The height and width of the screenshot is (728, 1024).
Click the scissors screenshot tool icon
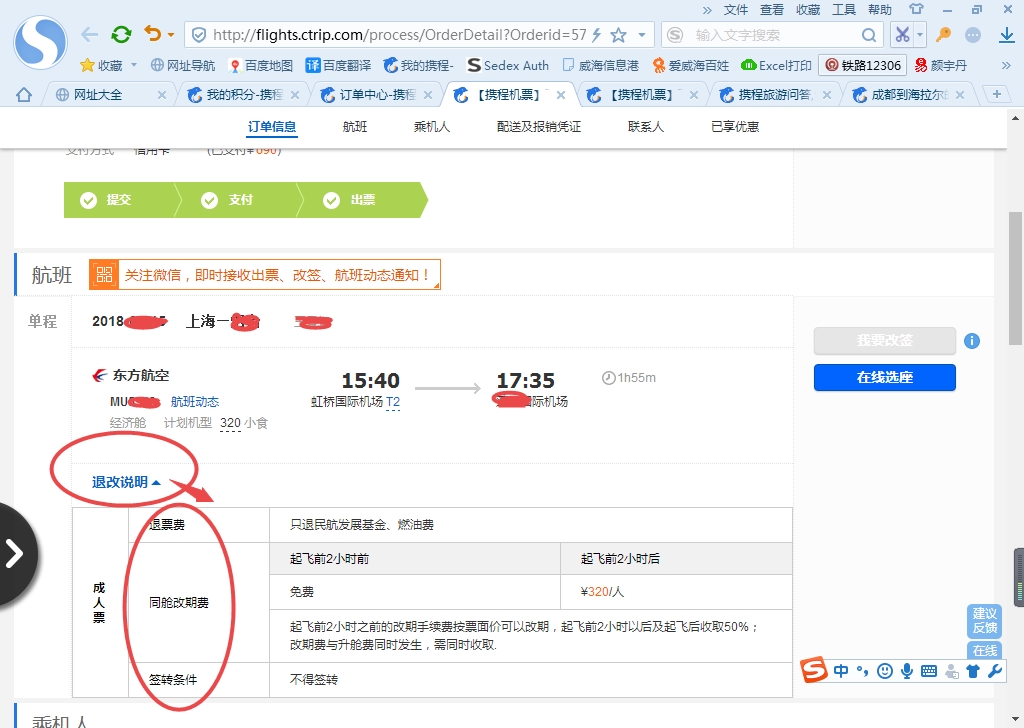tap(902, 35)
